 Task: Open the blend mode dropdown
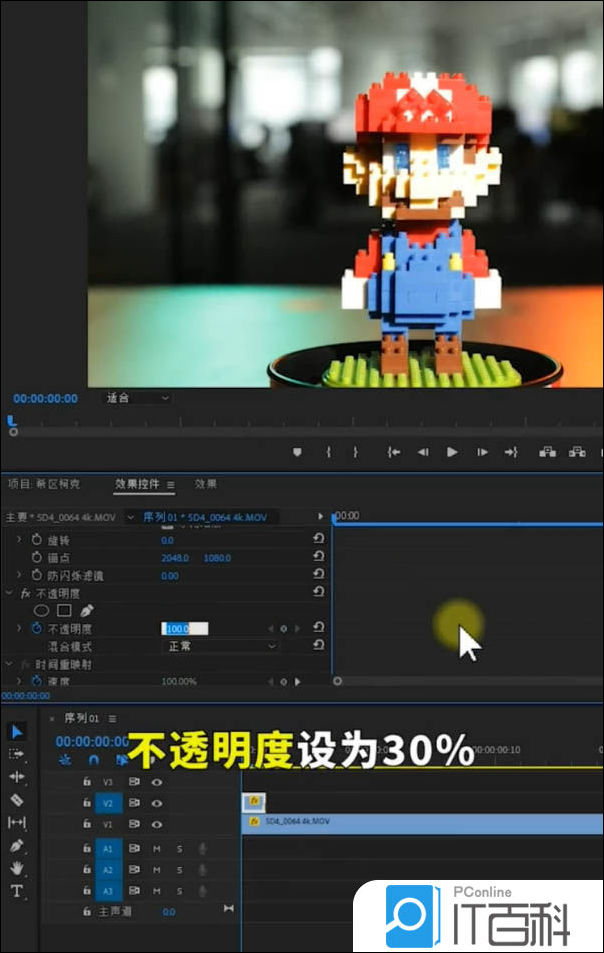221,647
